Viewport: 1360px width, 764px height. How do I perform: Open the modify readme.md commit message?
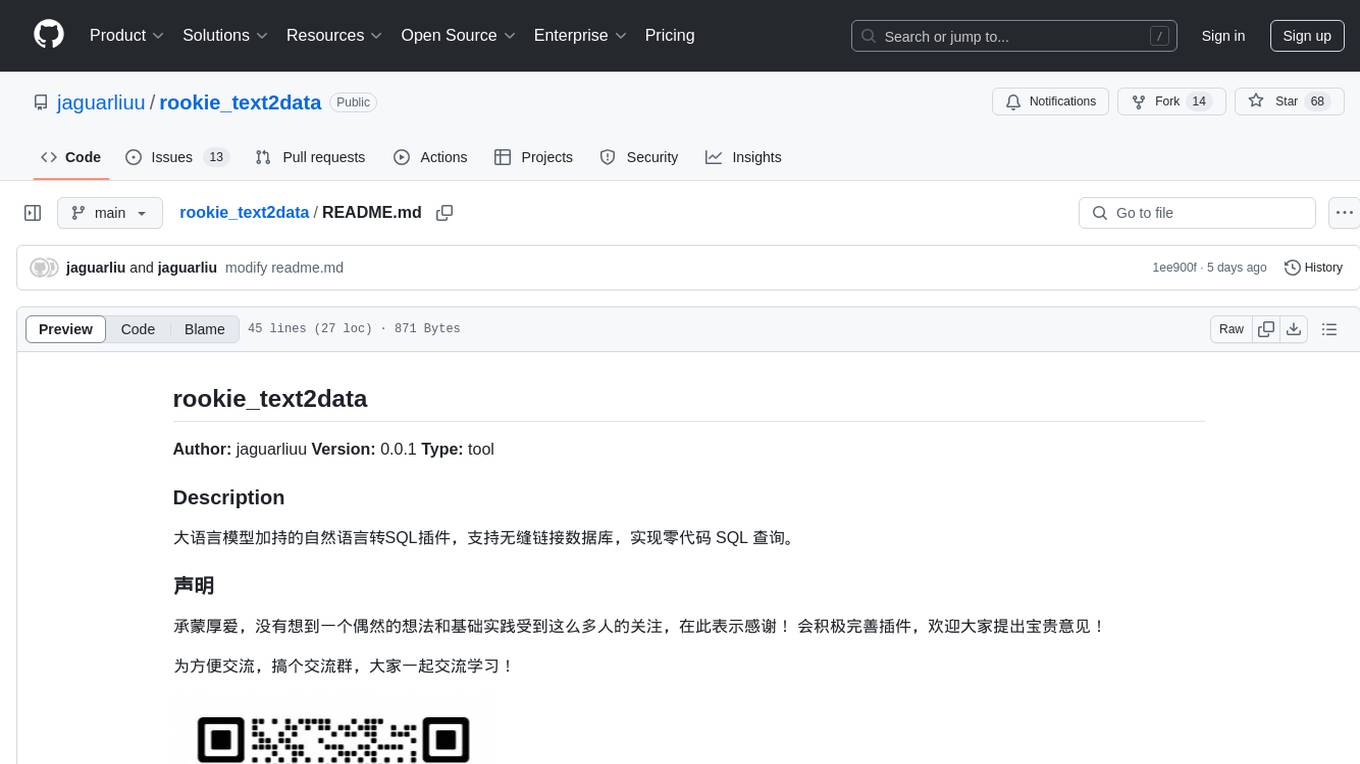pos(284,268)
